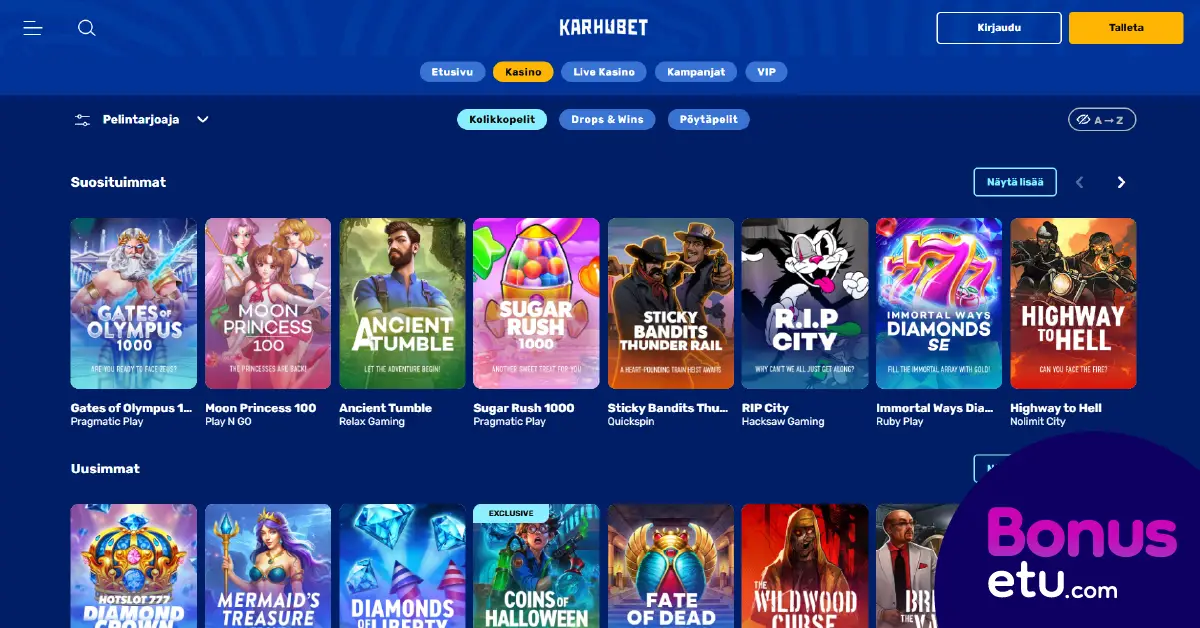
Task: Choose the Pöytäpelit category
Action: click(709, 120)
